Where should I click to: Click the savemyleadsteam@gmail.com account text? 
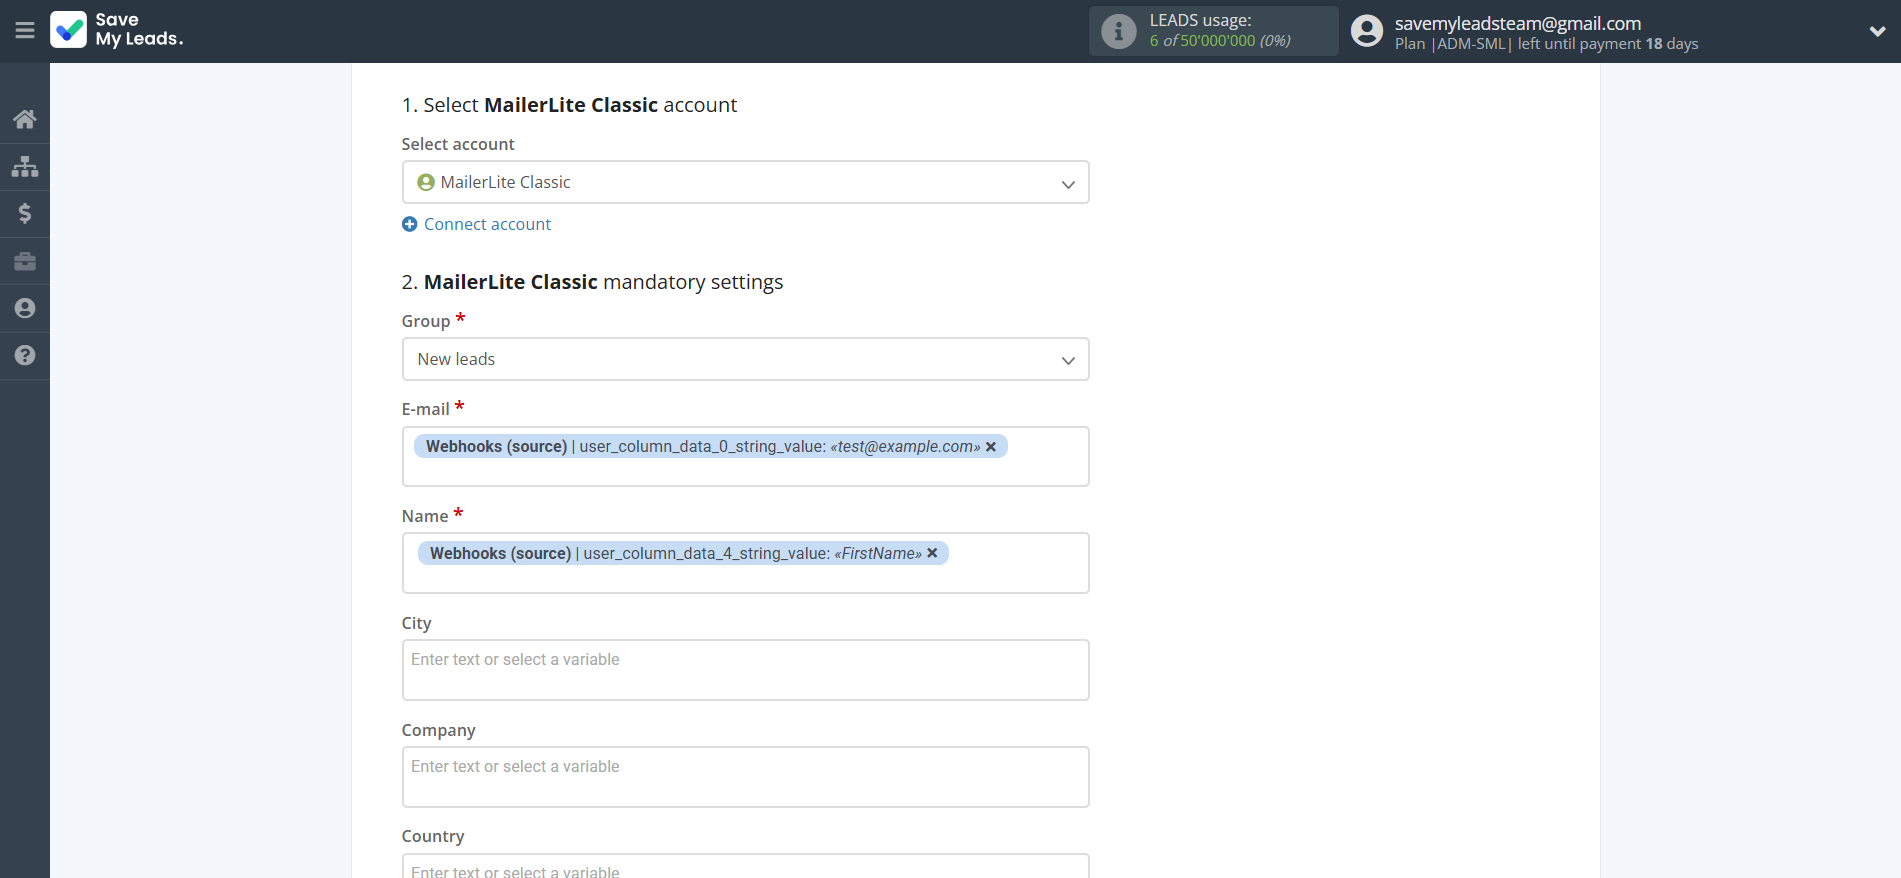(1517, 23)
